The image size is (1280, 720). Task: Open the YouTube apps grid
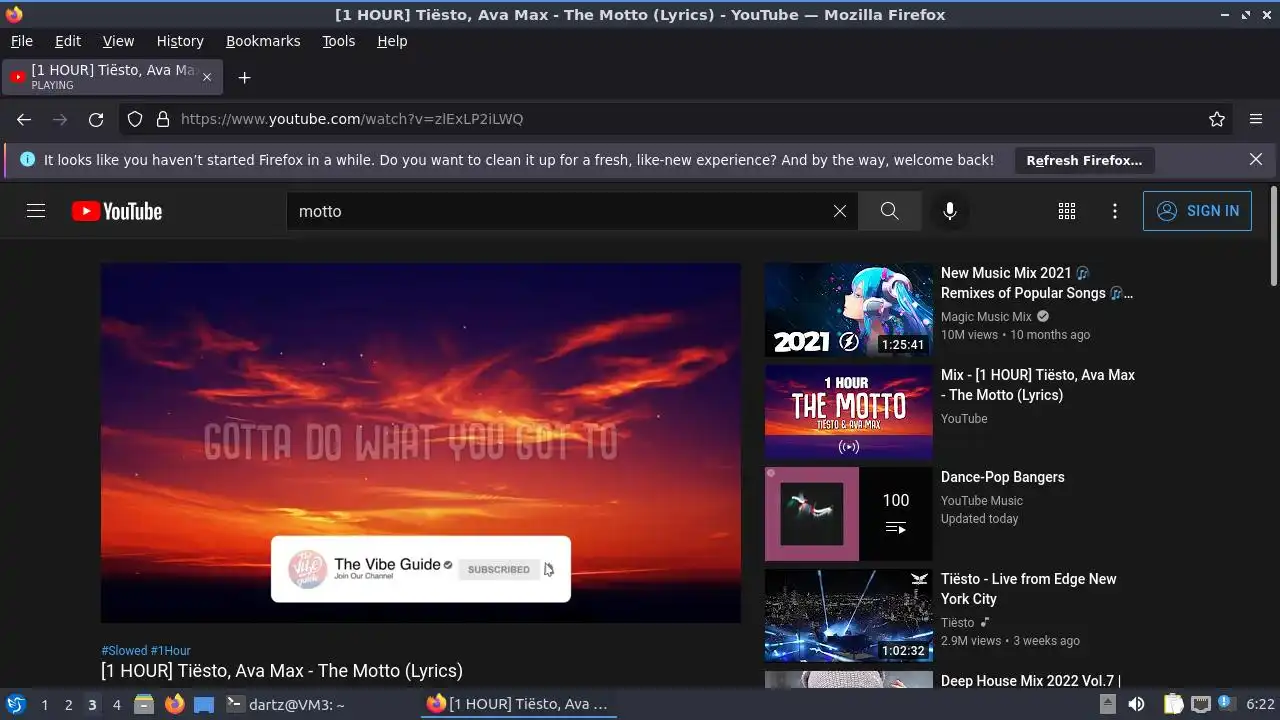click(x=1067, y=211)
